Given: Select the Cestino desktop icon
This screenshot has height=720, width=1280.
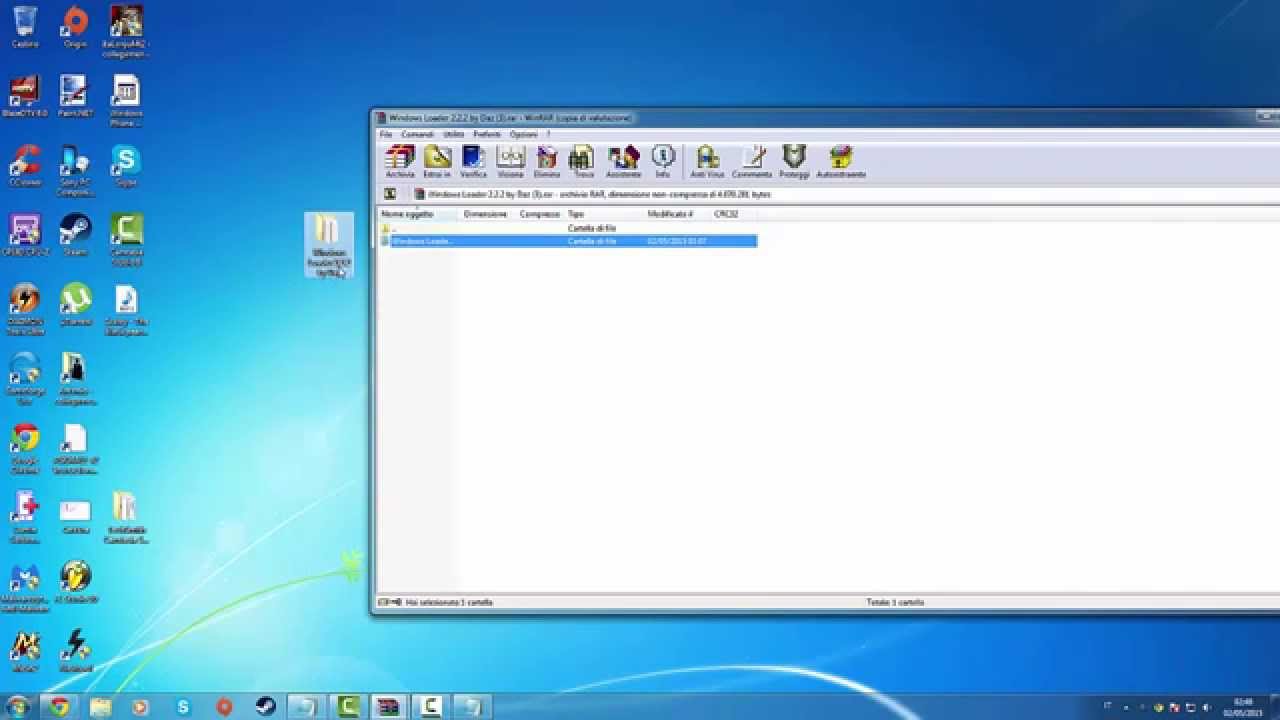Looking at the screenshot, I should (25, 27).
